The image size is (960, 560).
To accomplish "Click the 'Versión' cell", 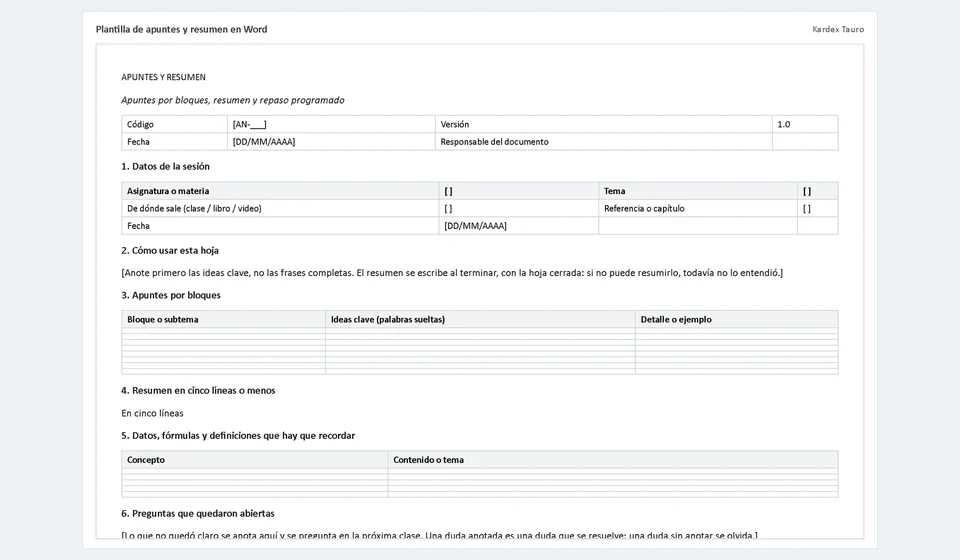I will [604, 124].
